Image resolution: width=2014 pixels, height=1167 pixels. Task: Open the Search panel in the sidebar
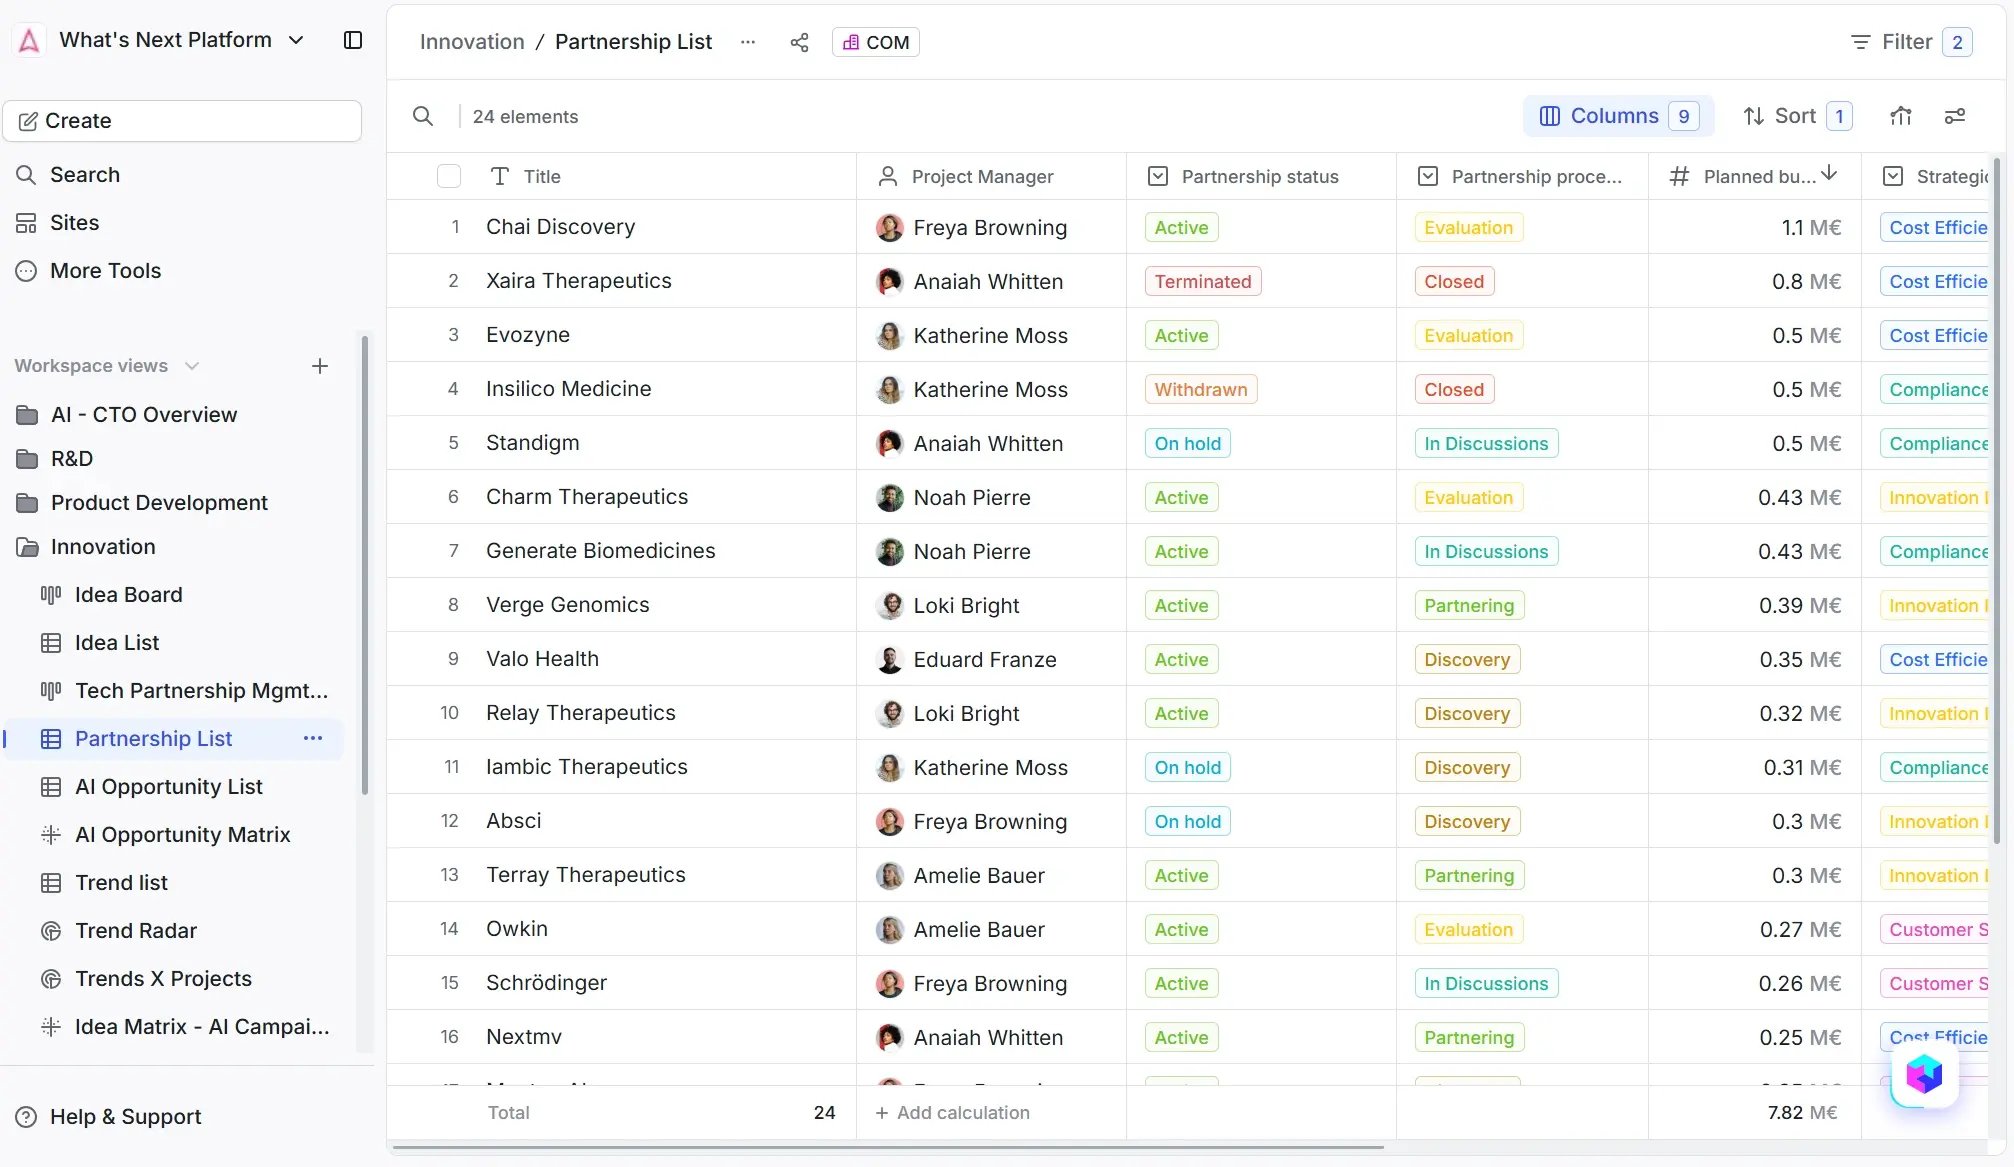(x=85, y=174)
